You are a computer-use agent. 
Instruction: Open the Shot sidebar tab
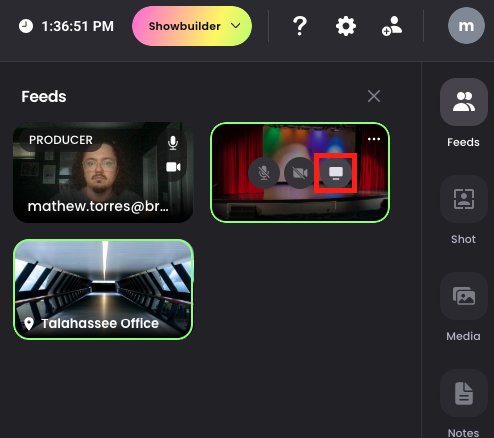464,210
